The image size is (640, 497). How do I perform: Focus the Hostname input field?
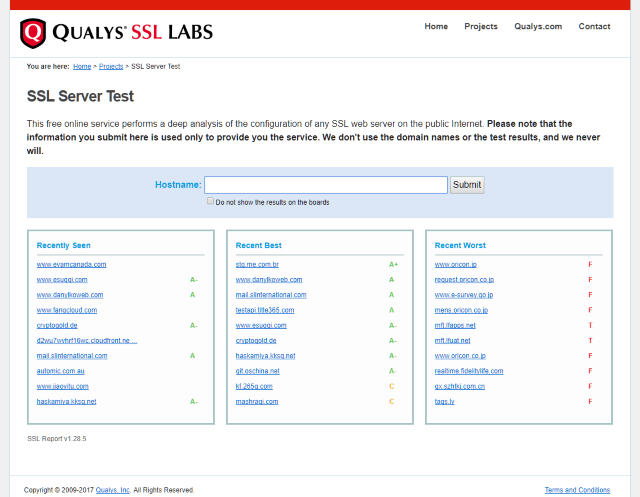326,185
